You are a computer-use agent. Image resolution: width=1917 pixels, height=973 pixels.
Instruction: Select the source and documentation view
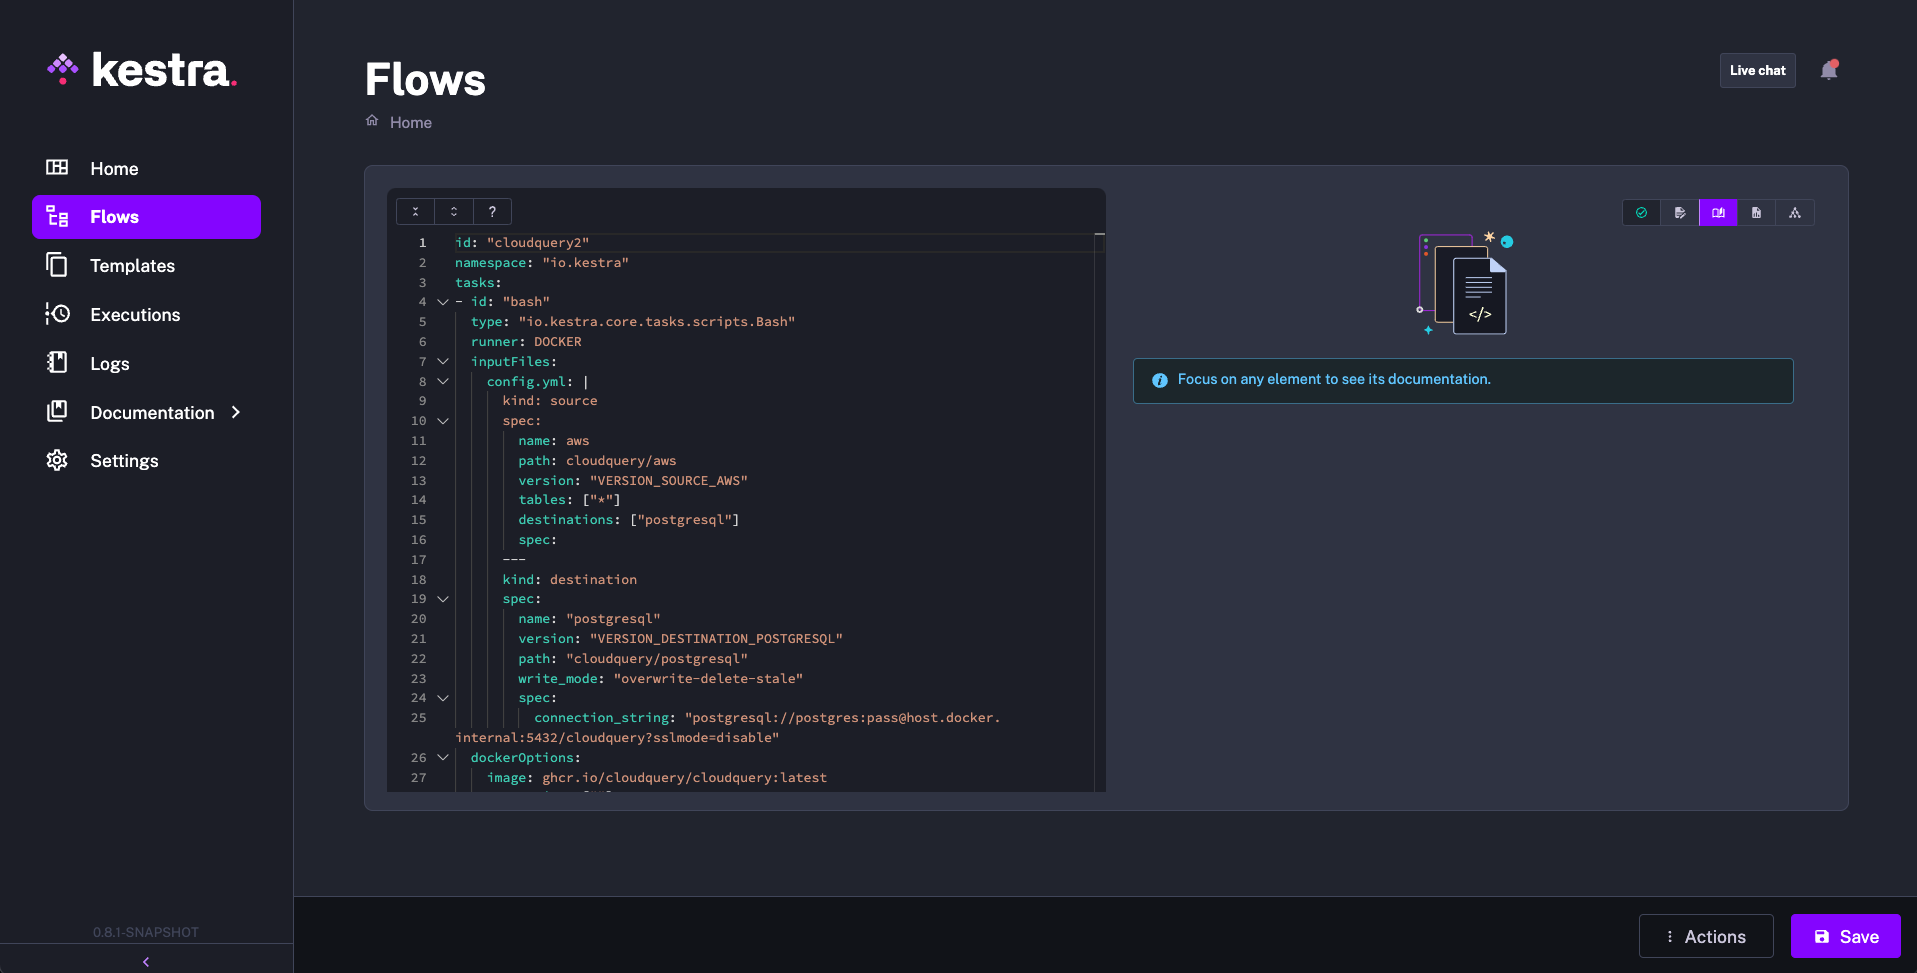click(1718, 213)
